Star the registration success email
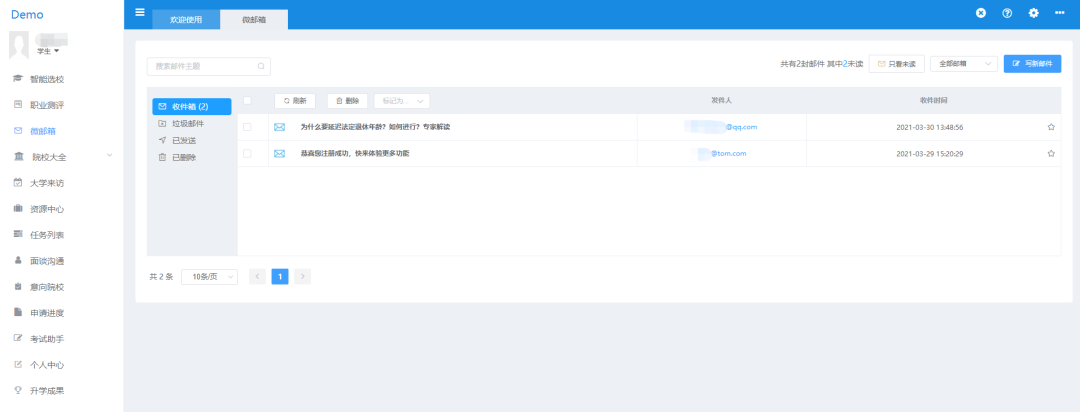This screenshot has height=412, width=1080. 1051,154
